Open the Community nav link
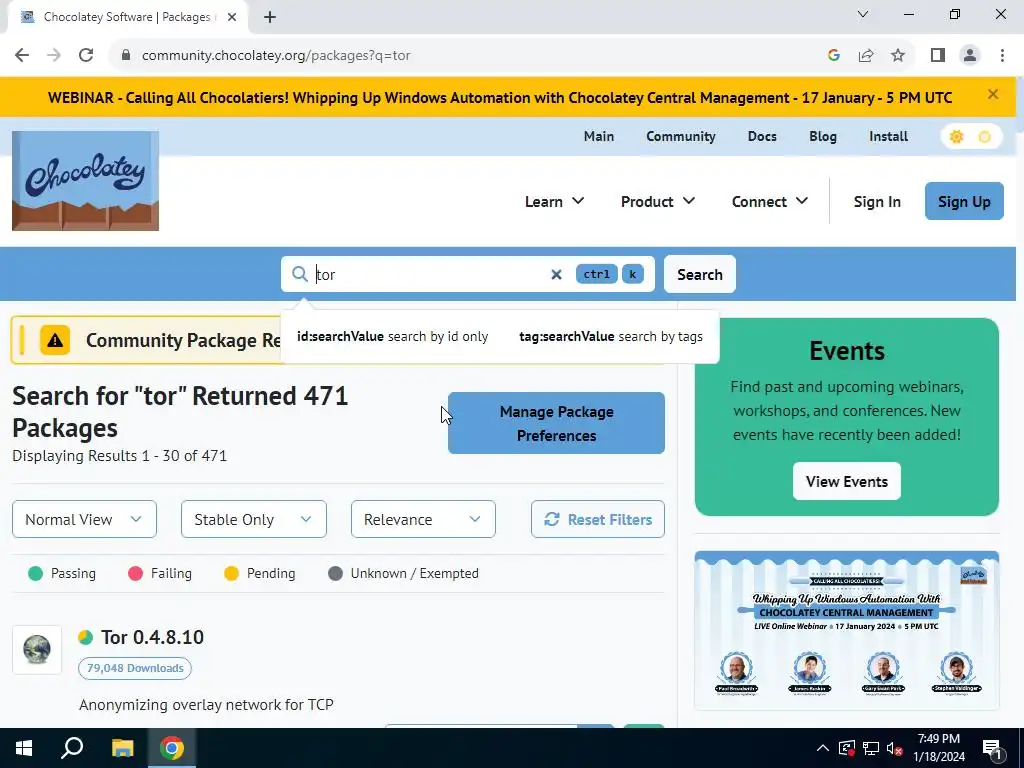The height and width of the screenshot is (768, 1024). pyautogui.click(x=680, y=136)
